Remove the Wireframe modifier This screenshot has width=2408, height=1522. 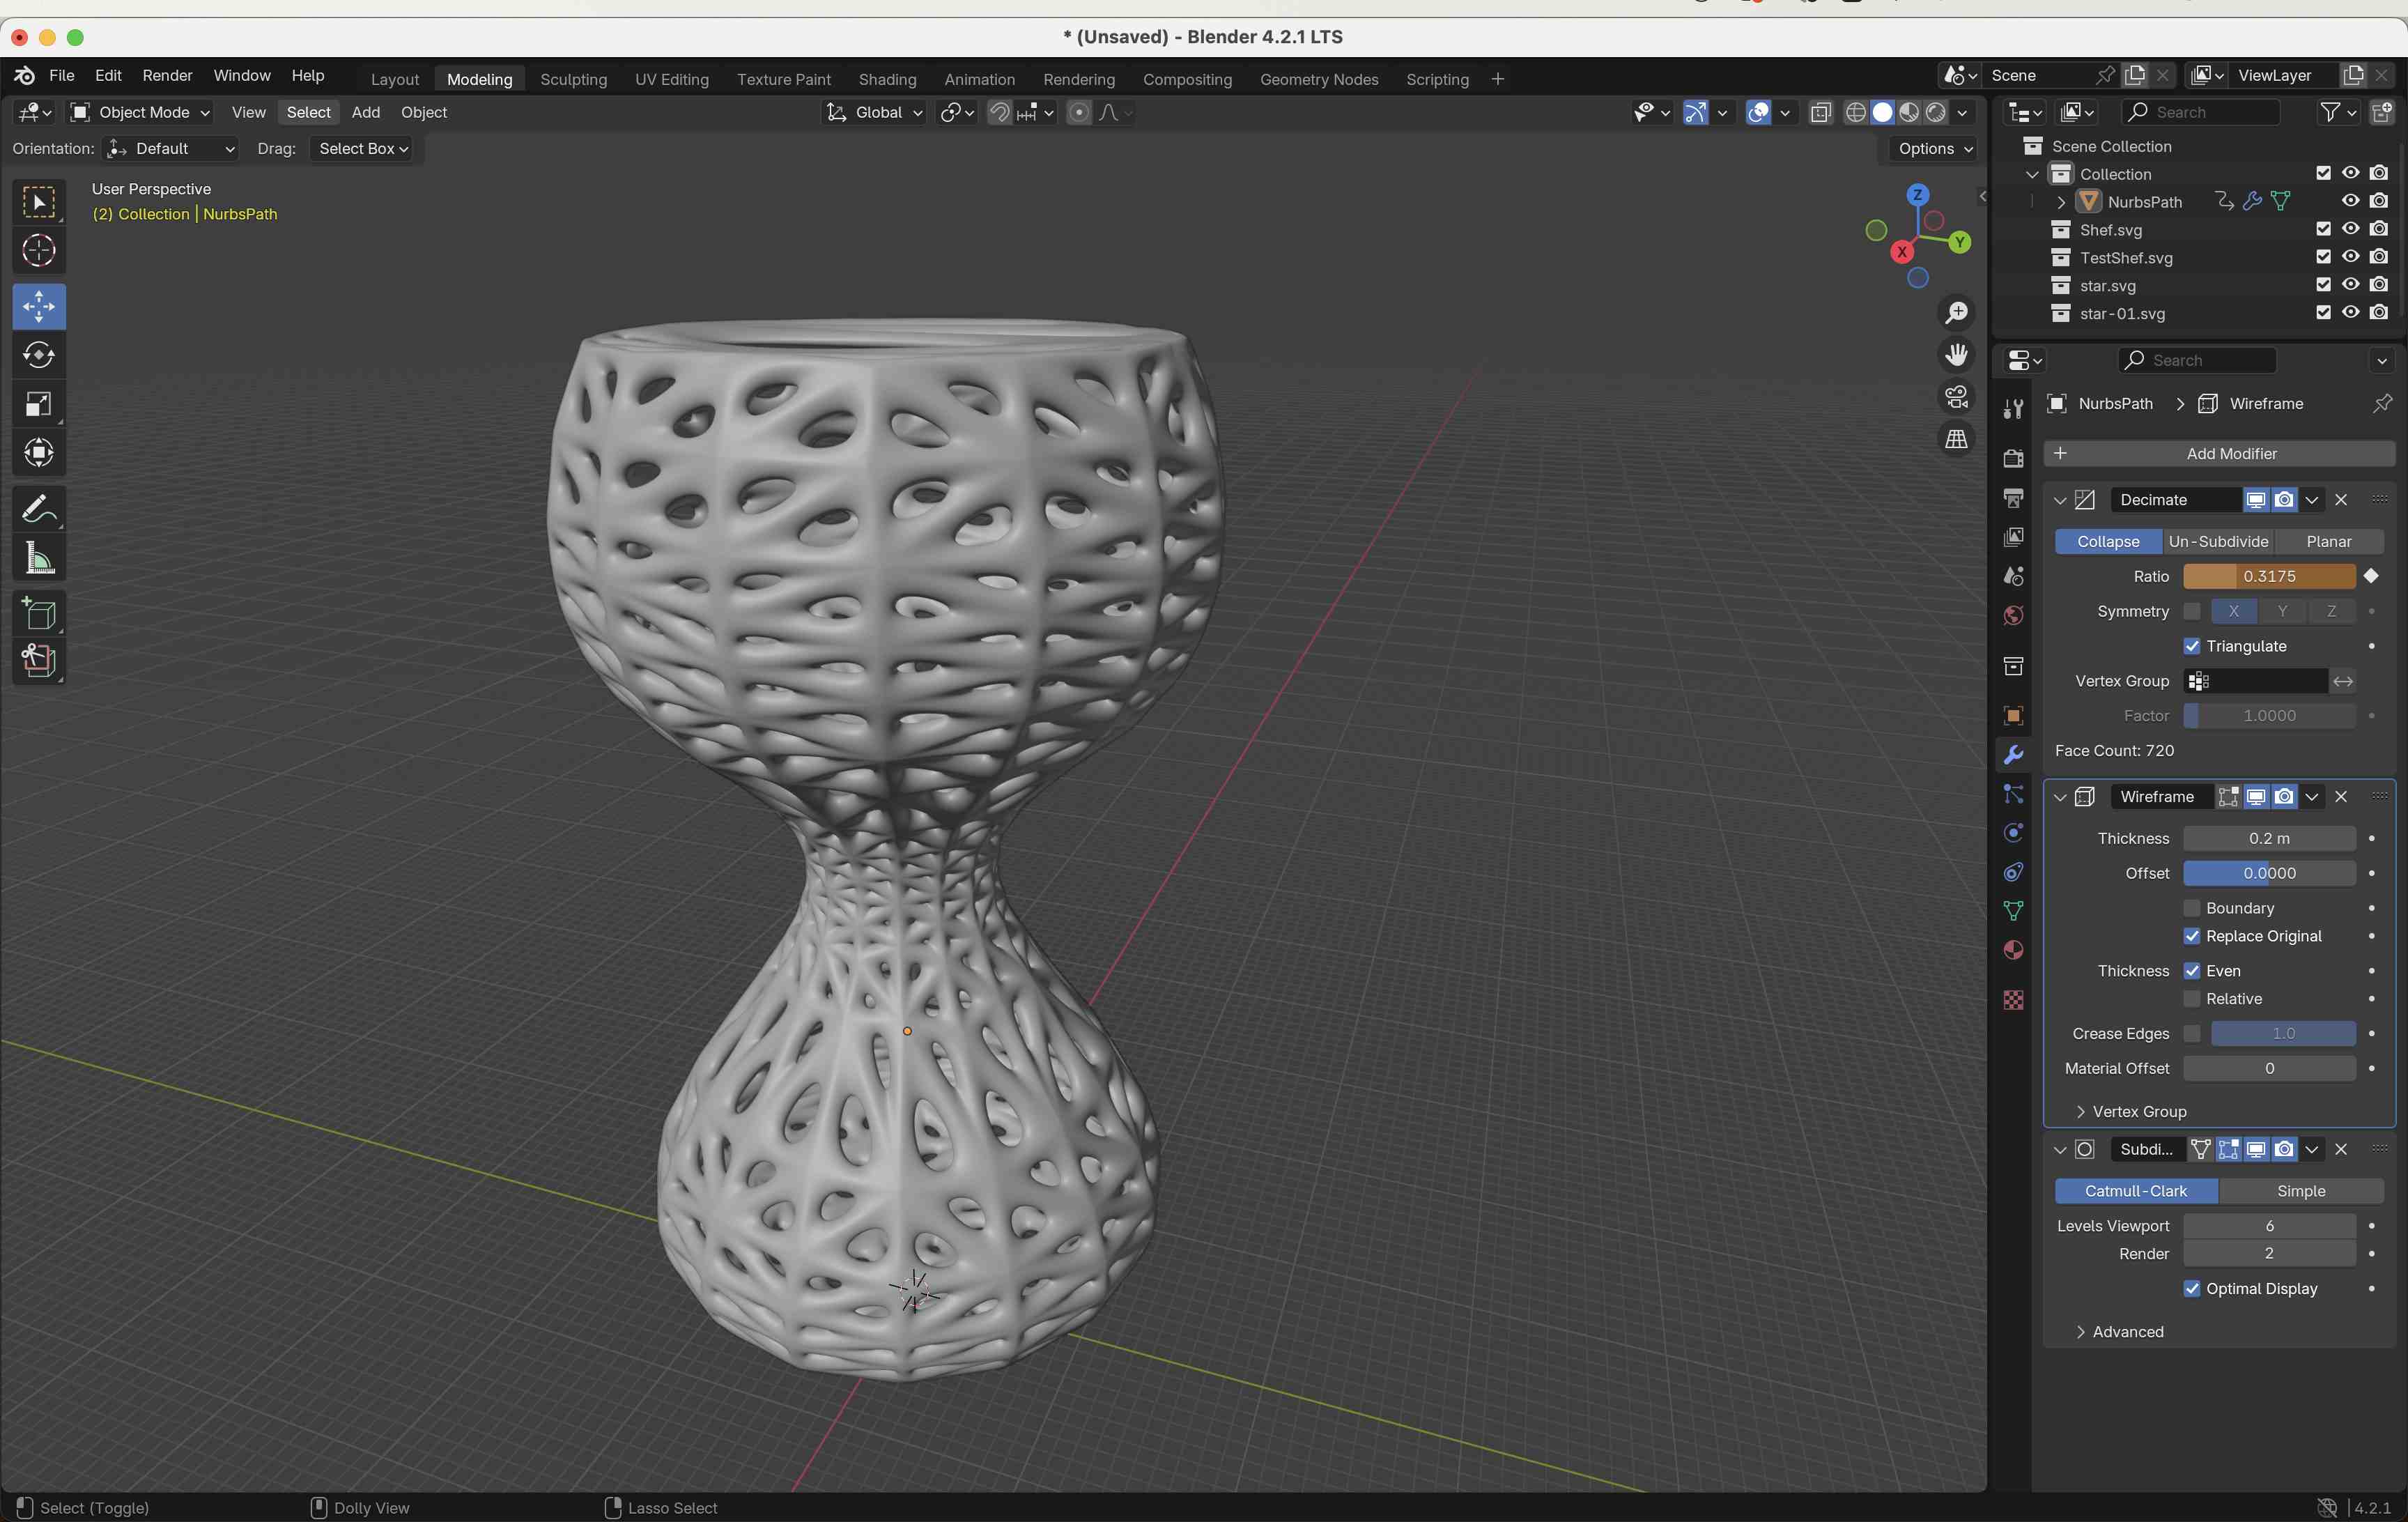click(x=2341, y=797)
